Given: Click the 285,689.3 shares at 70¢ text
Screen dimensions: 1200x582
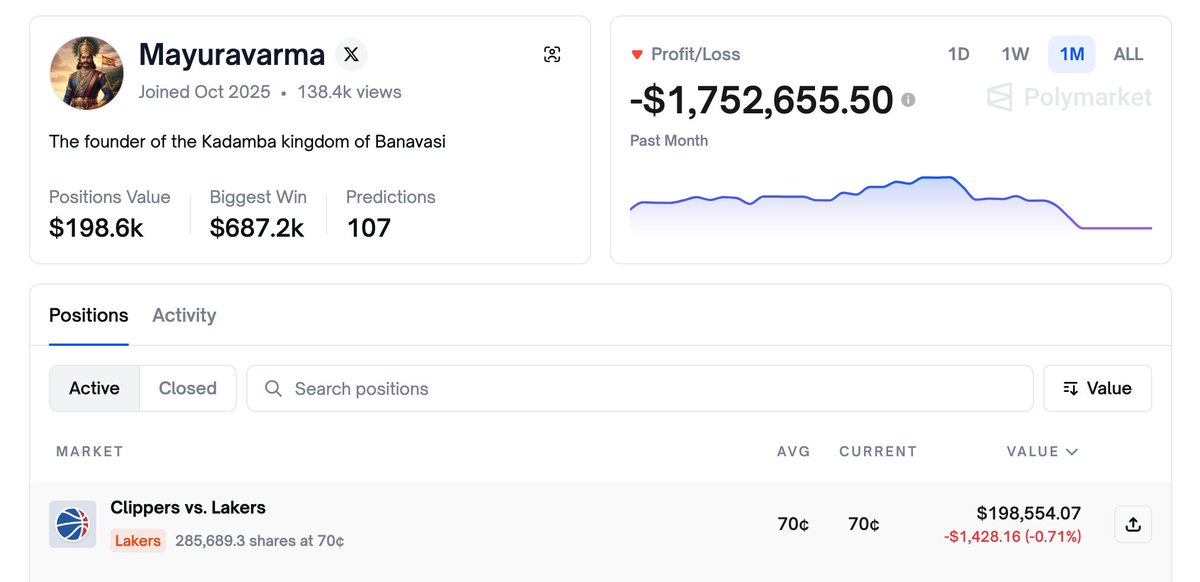Looking at the screenshot, I should pyautogui.click(x=260, y=541).
